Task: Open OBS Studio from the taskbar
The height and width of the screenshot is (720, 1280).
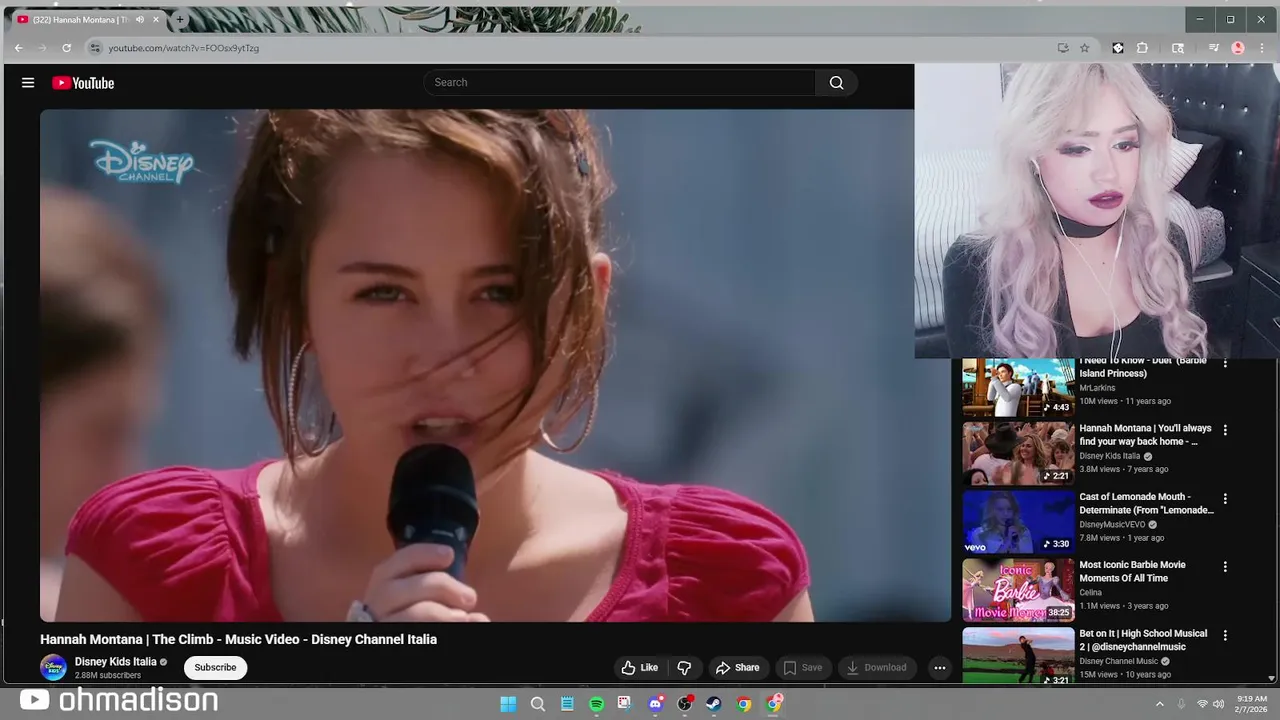Action: point(685,704)
